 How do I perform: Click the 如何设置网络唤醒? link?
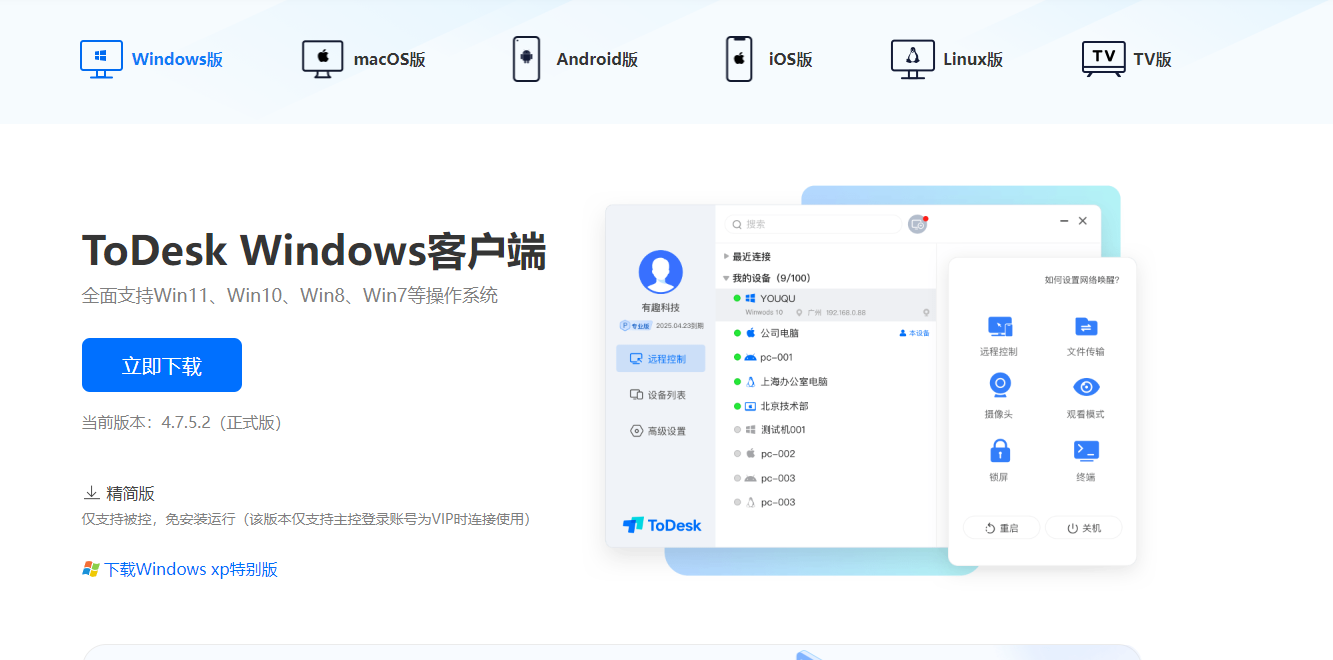1082,280
